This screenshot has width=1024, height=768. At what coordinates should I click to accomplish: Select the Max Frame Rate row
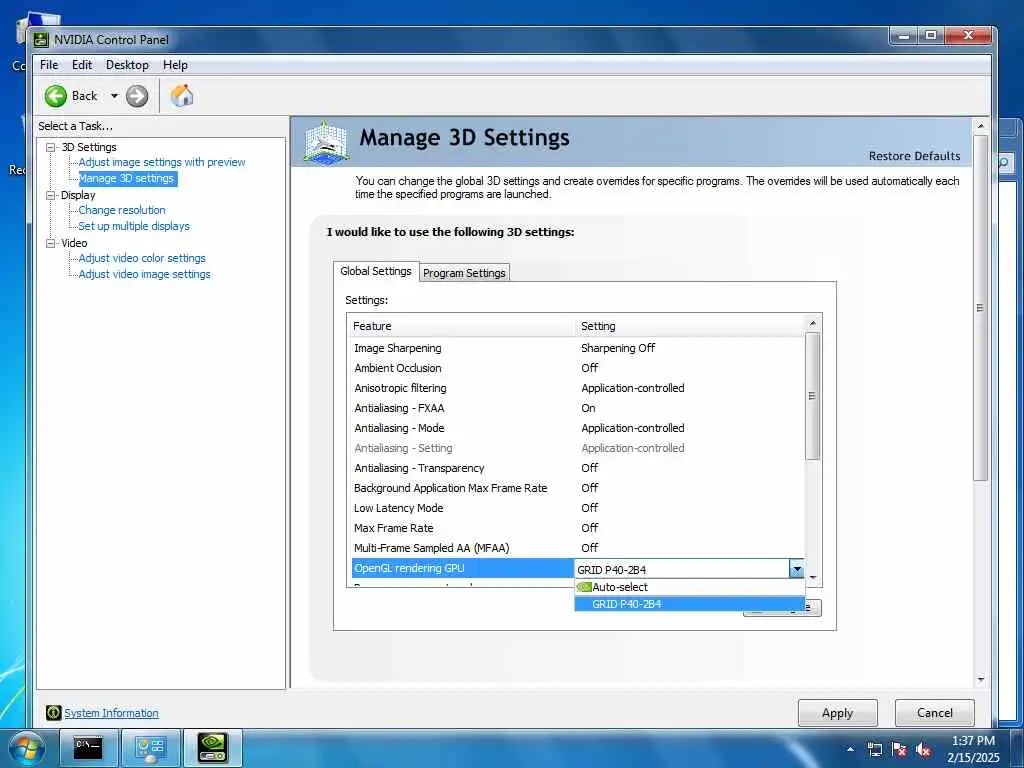[577, 528]
